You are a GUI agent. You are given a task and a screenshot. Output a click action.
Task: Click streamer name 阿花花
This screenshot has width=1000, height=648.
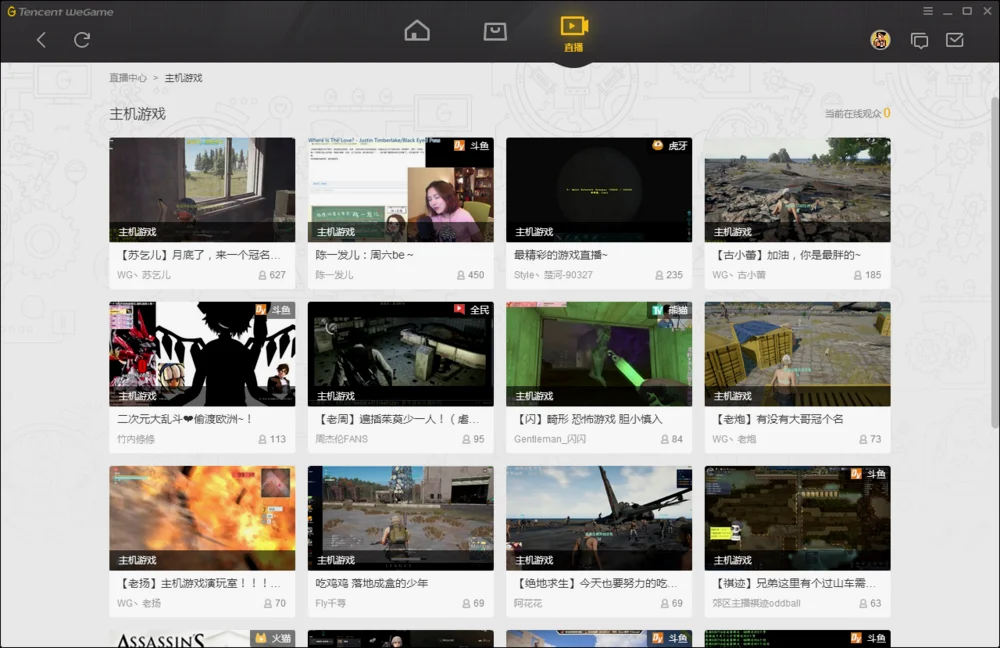pos(528,603)
